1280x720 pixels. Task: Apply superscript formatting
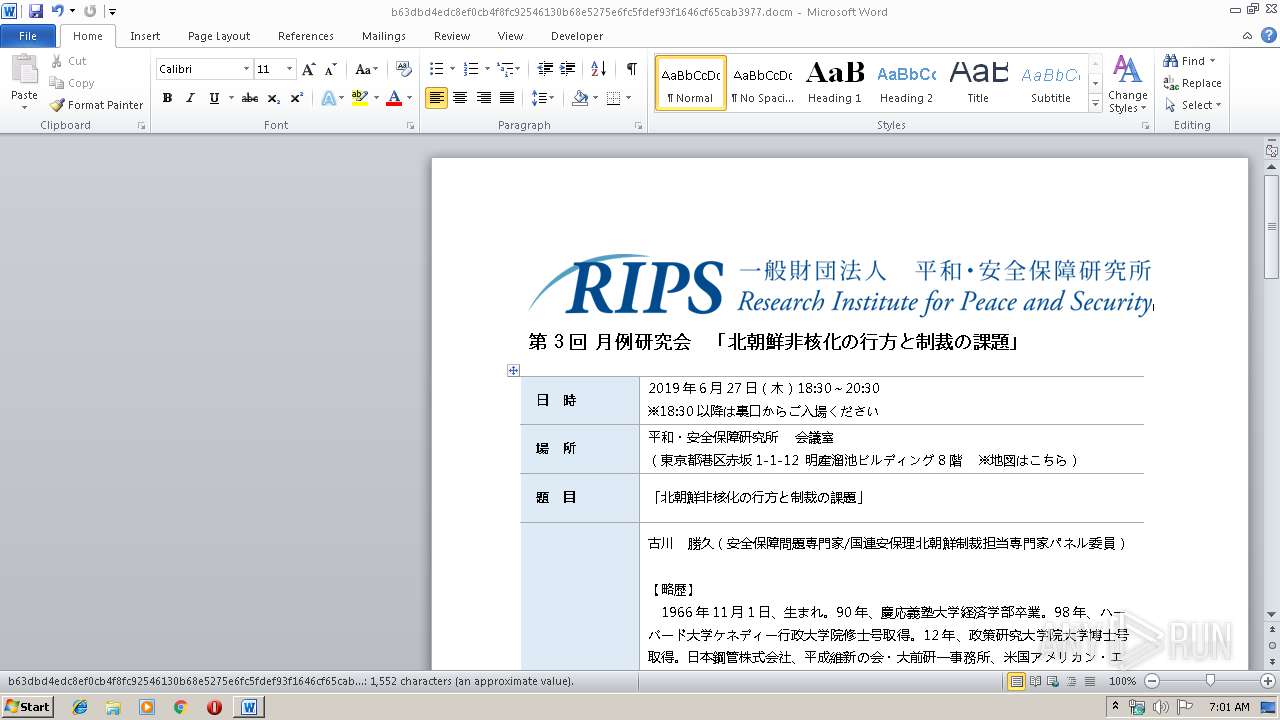coord(297,98)
